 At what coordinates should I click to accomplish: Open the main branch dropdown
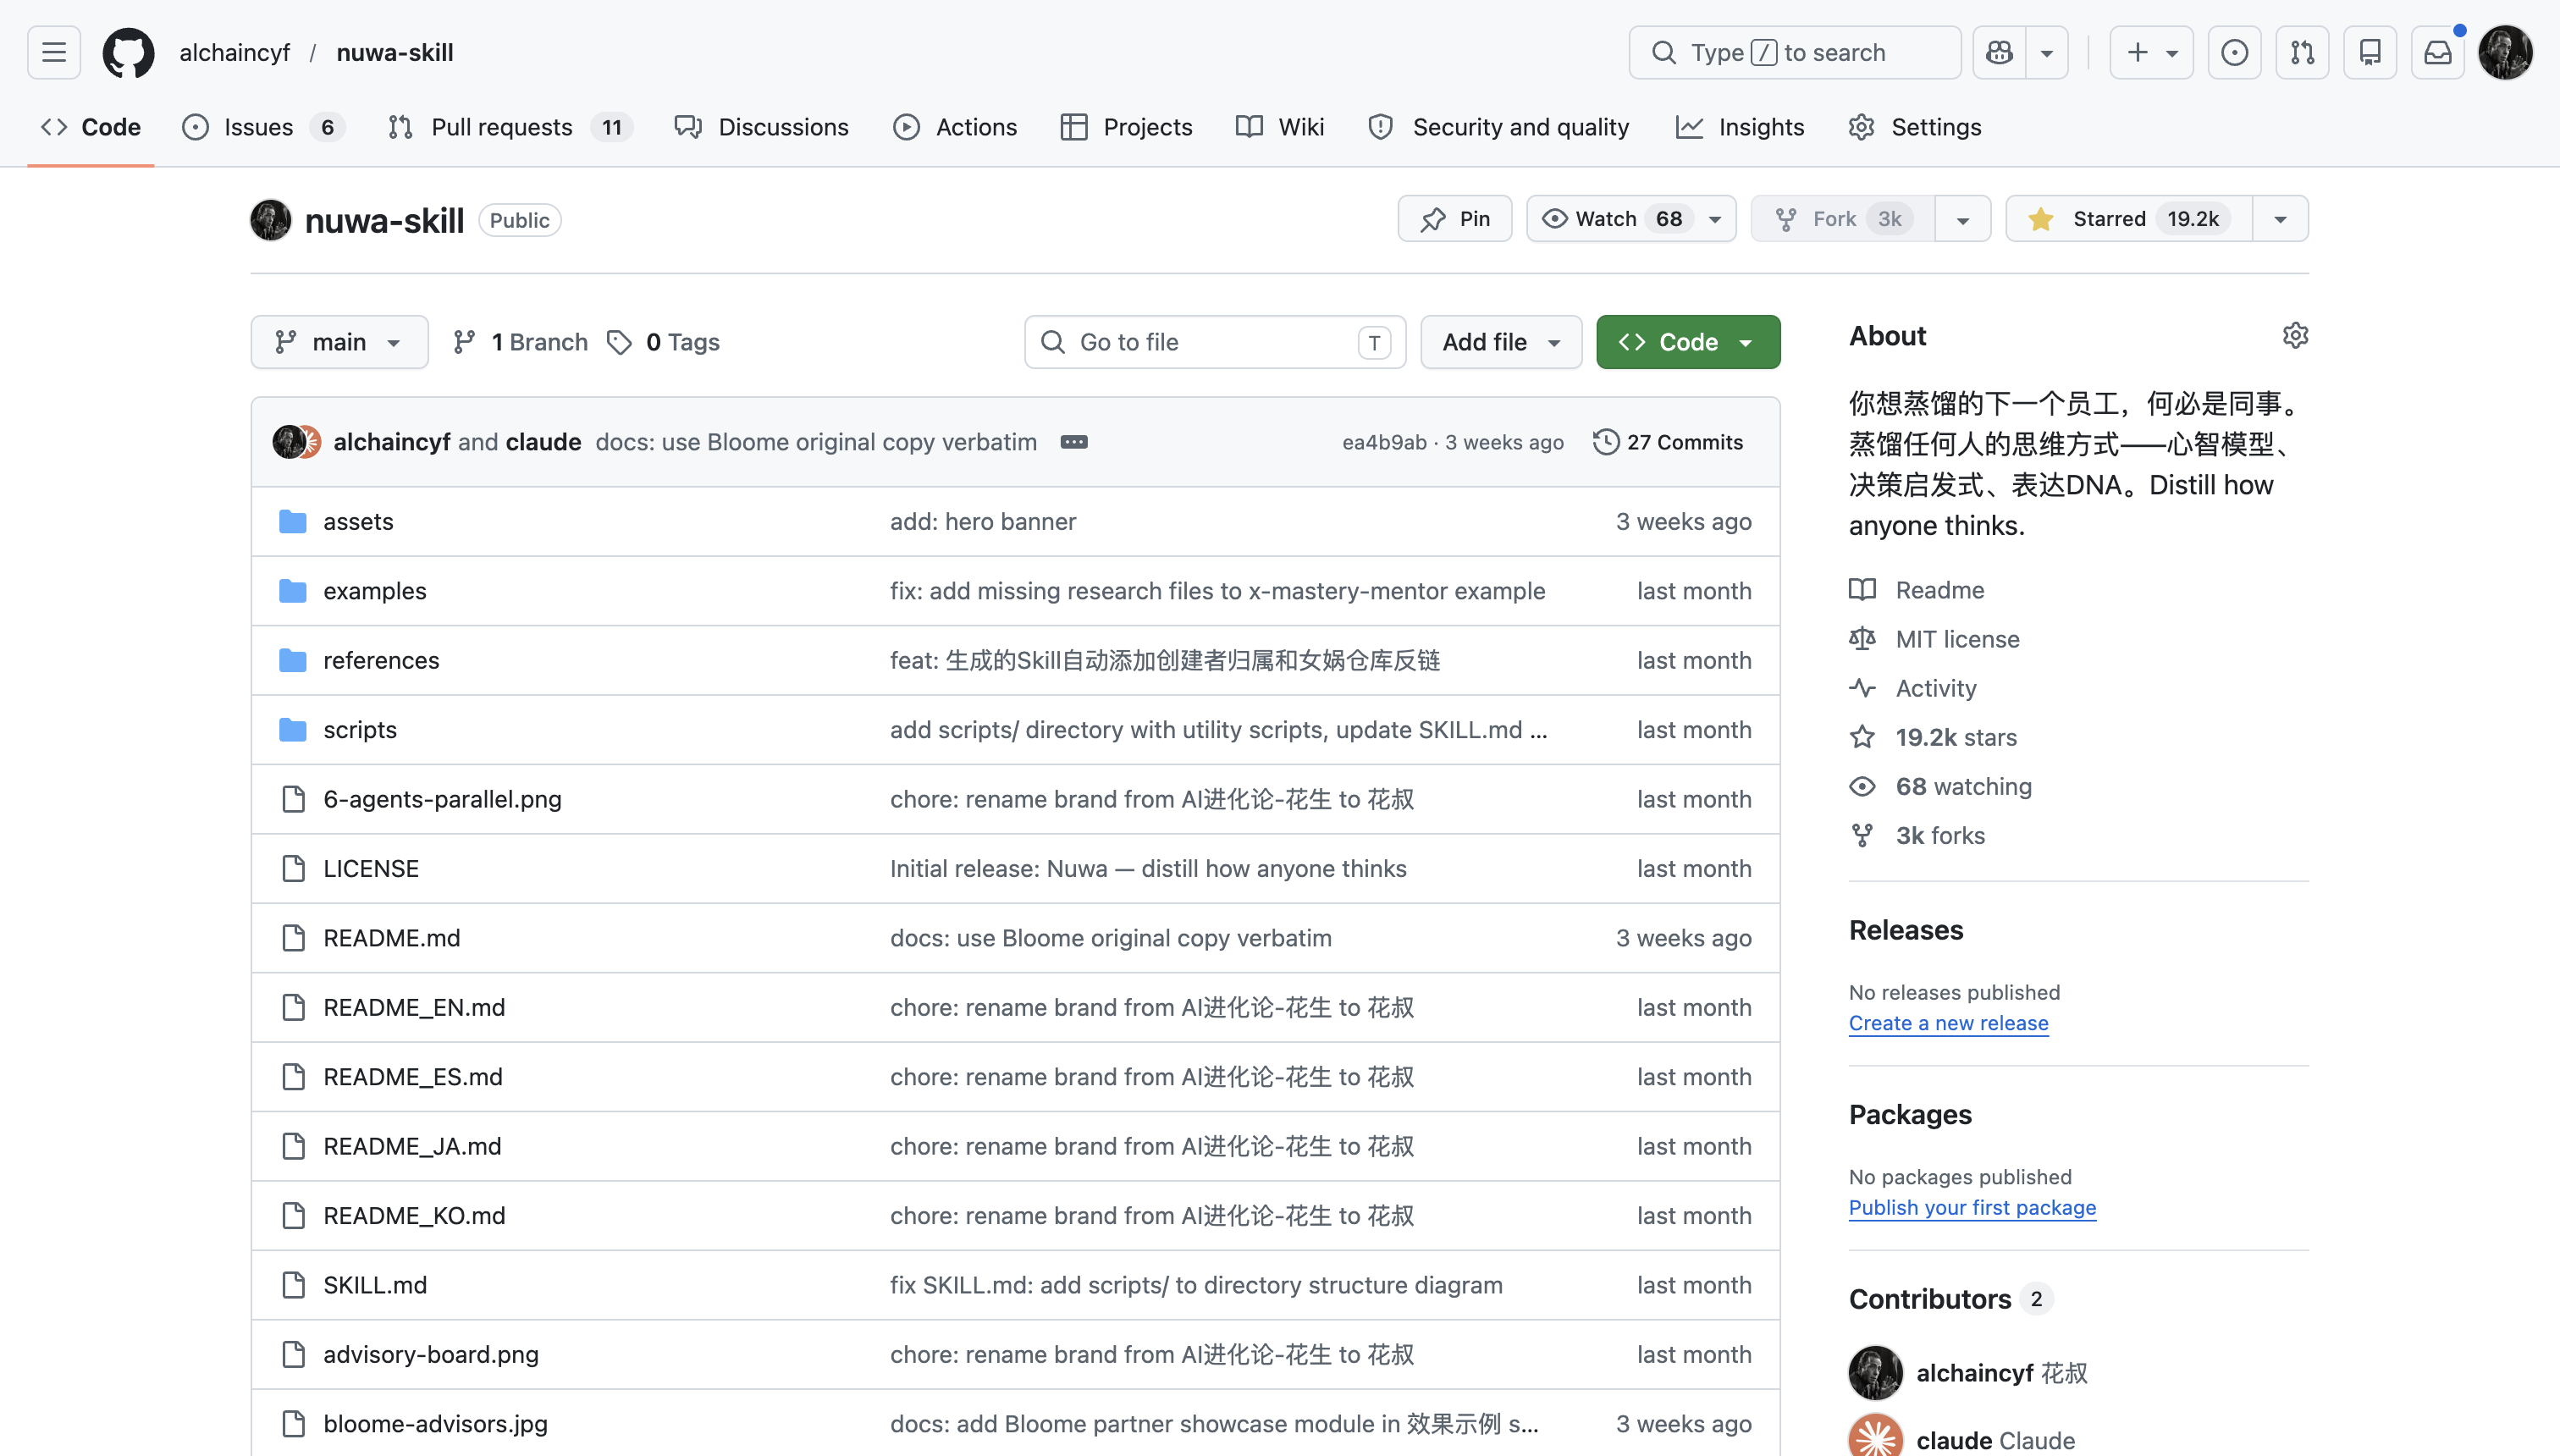tap(339, 342)
